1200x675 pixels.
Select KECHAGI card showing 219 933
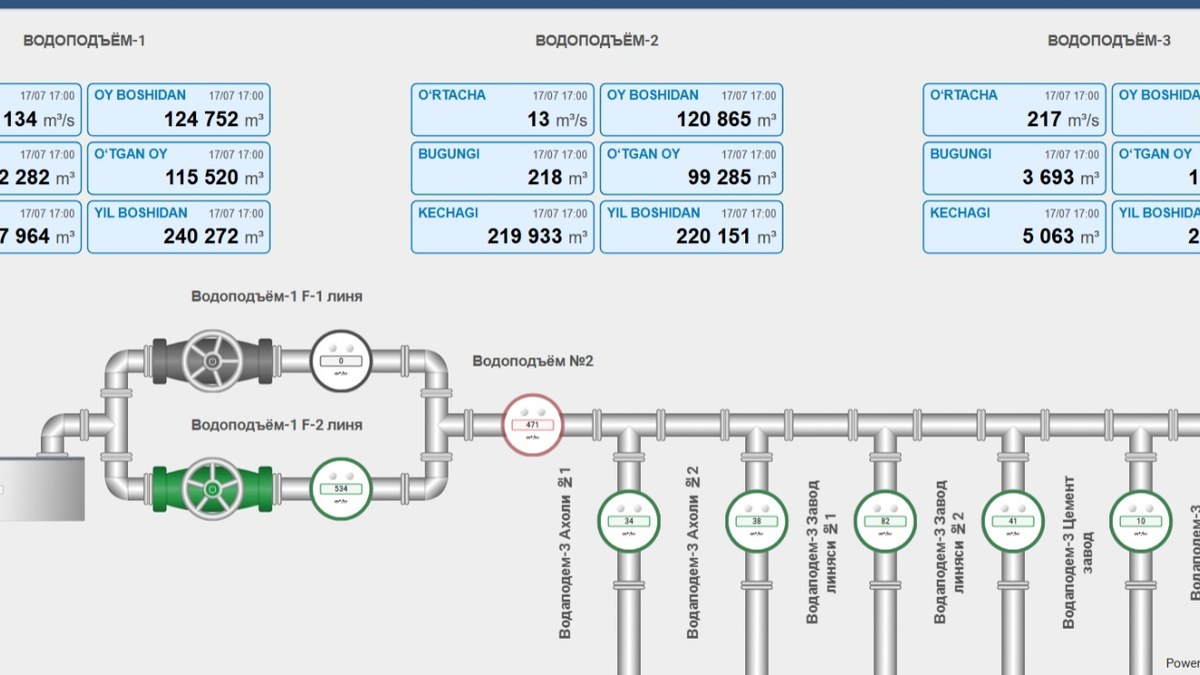pyautogui.click(x=503, y=227)
